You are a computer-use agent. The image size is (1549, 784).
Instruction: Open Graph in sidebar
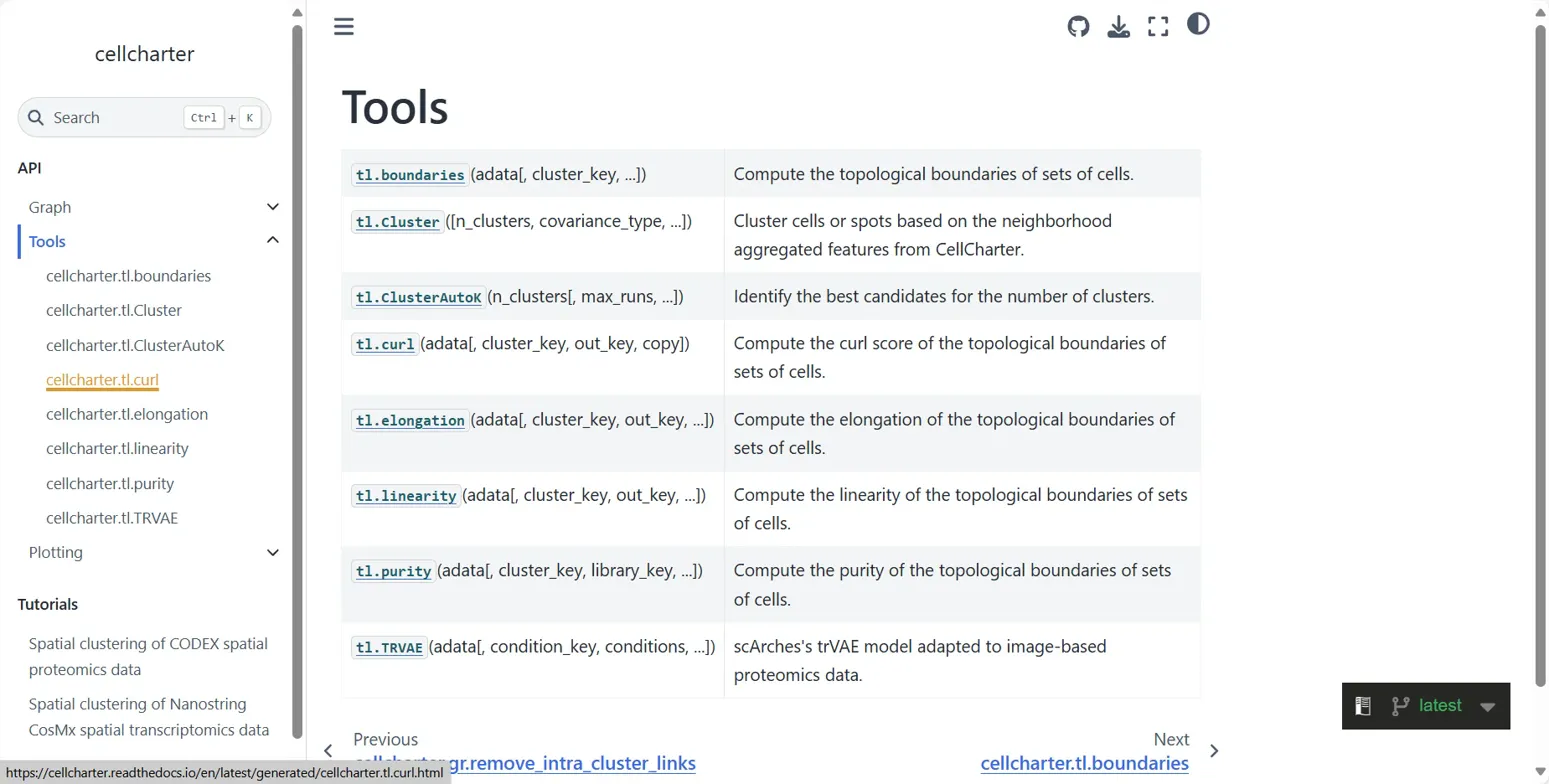(50, 207)
